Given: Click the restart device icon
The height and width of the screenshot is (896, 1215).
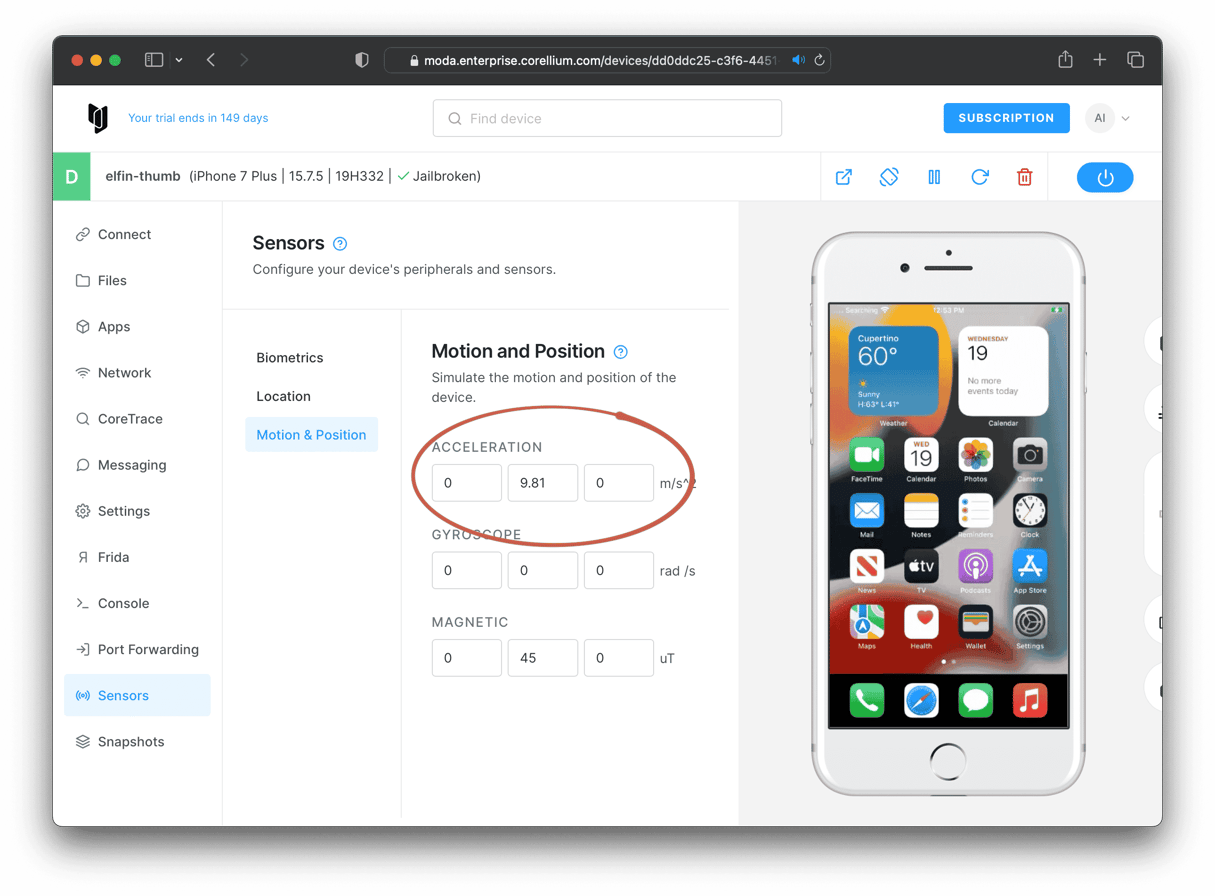Looking at the screenshot, I should point(980,177).
